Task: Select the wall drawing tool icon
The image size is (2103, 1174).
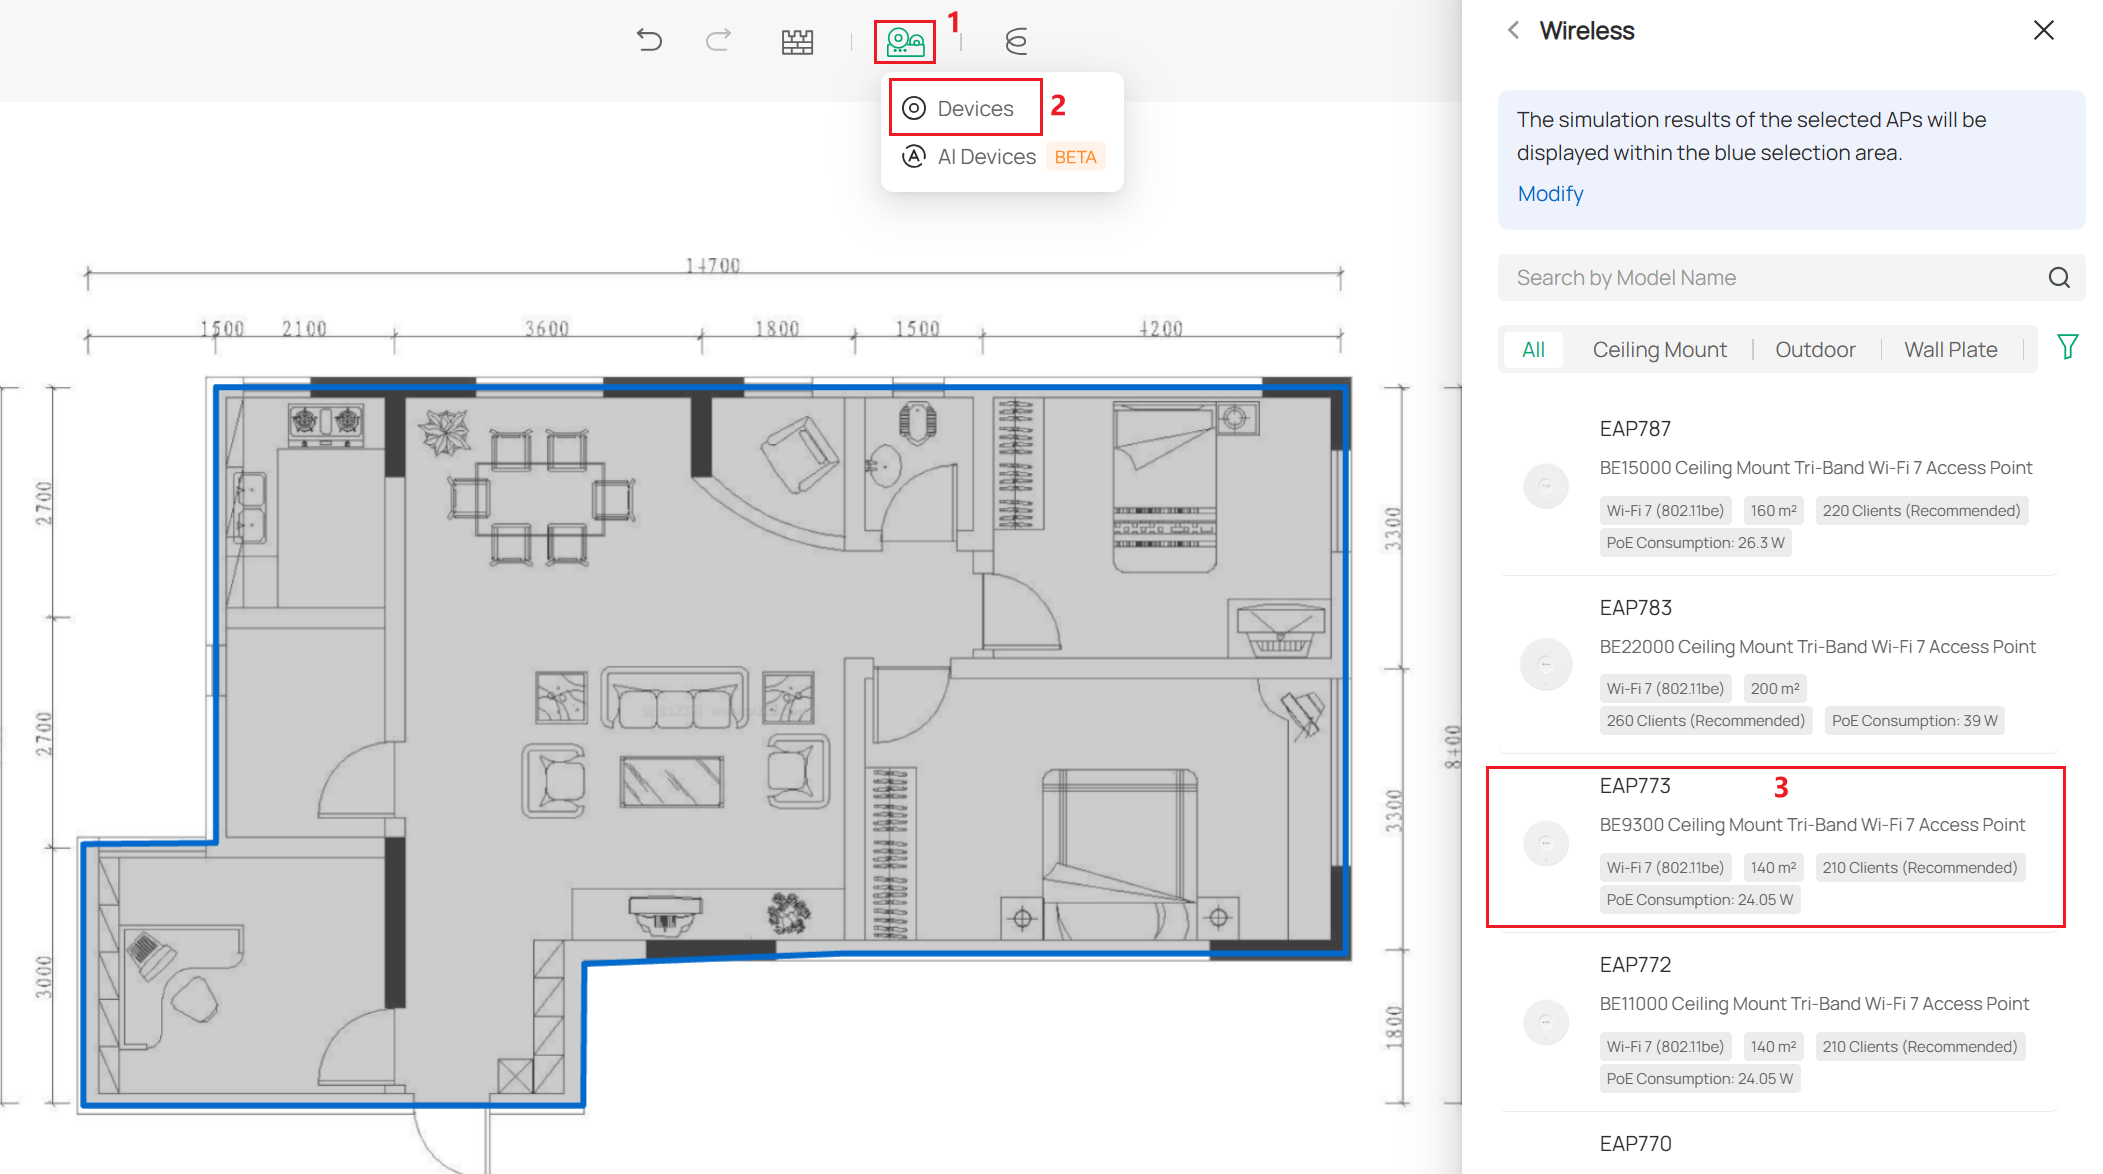Action: pos(797,40)
